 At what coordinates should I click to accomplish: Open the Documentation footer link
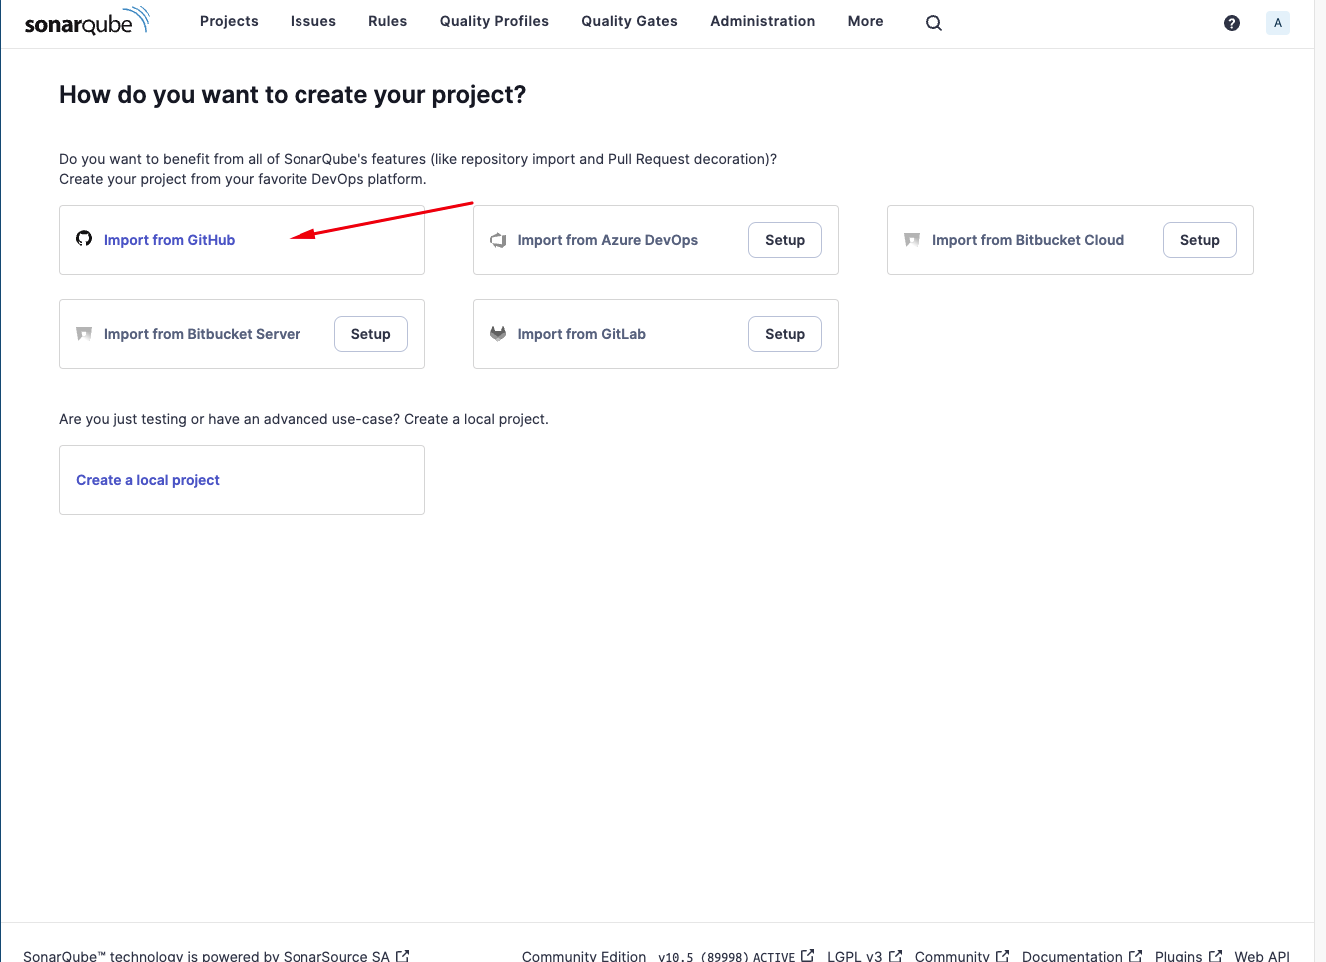click(x=1072, y=956)
